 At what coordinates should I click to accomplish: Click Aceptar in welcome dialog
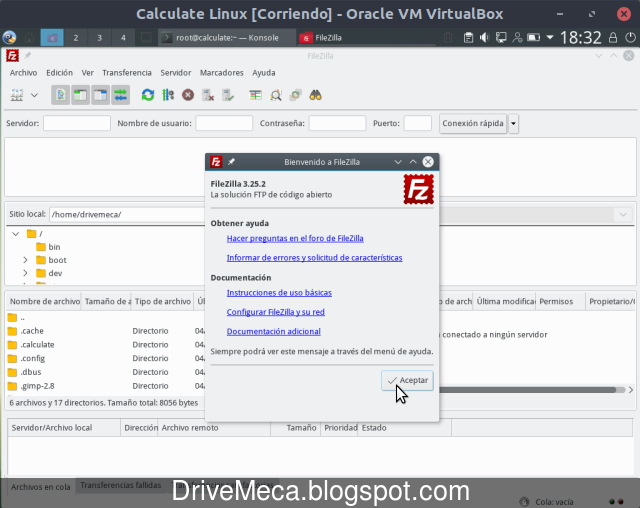(x=407, y=380)
